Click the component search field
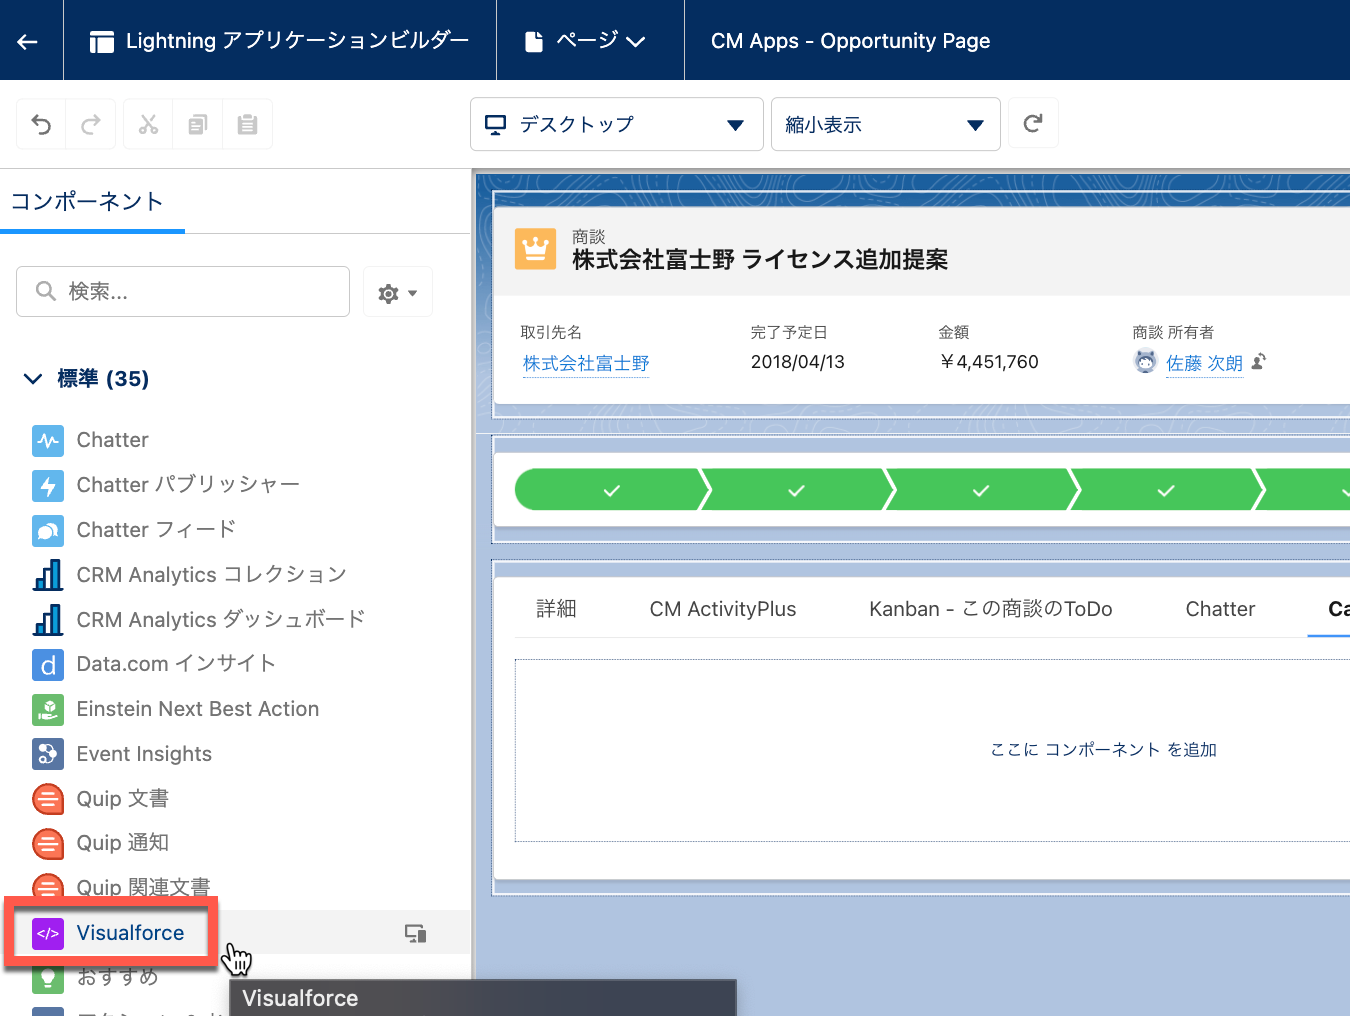 coord(183,291)
